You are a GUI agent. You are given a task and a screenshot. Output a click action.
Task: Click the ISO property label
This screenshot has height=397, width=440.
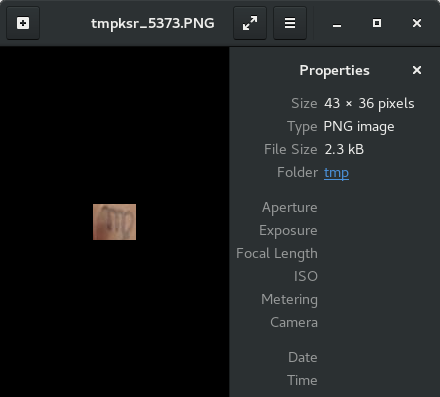(306, 276)
